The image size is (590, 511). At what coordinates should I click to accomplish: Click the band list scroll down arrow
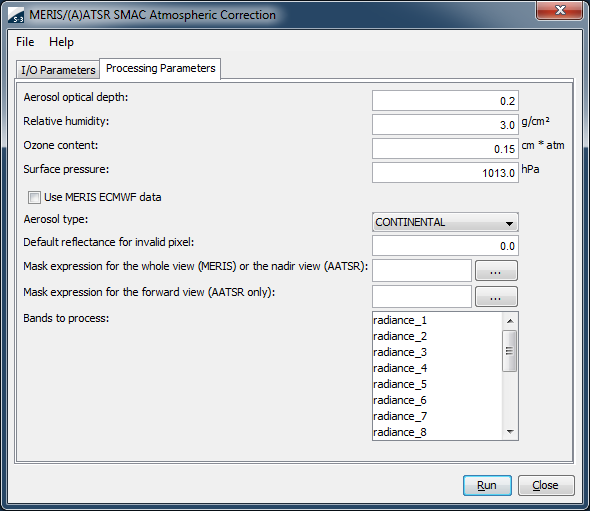point(510,432)
